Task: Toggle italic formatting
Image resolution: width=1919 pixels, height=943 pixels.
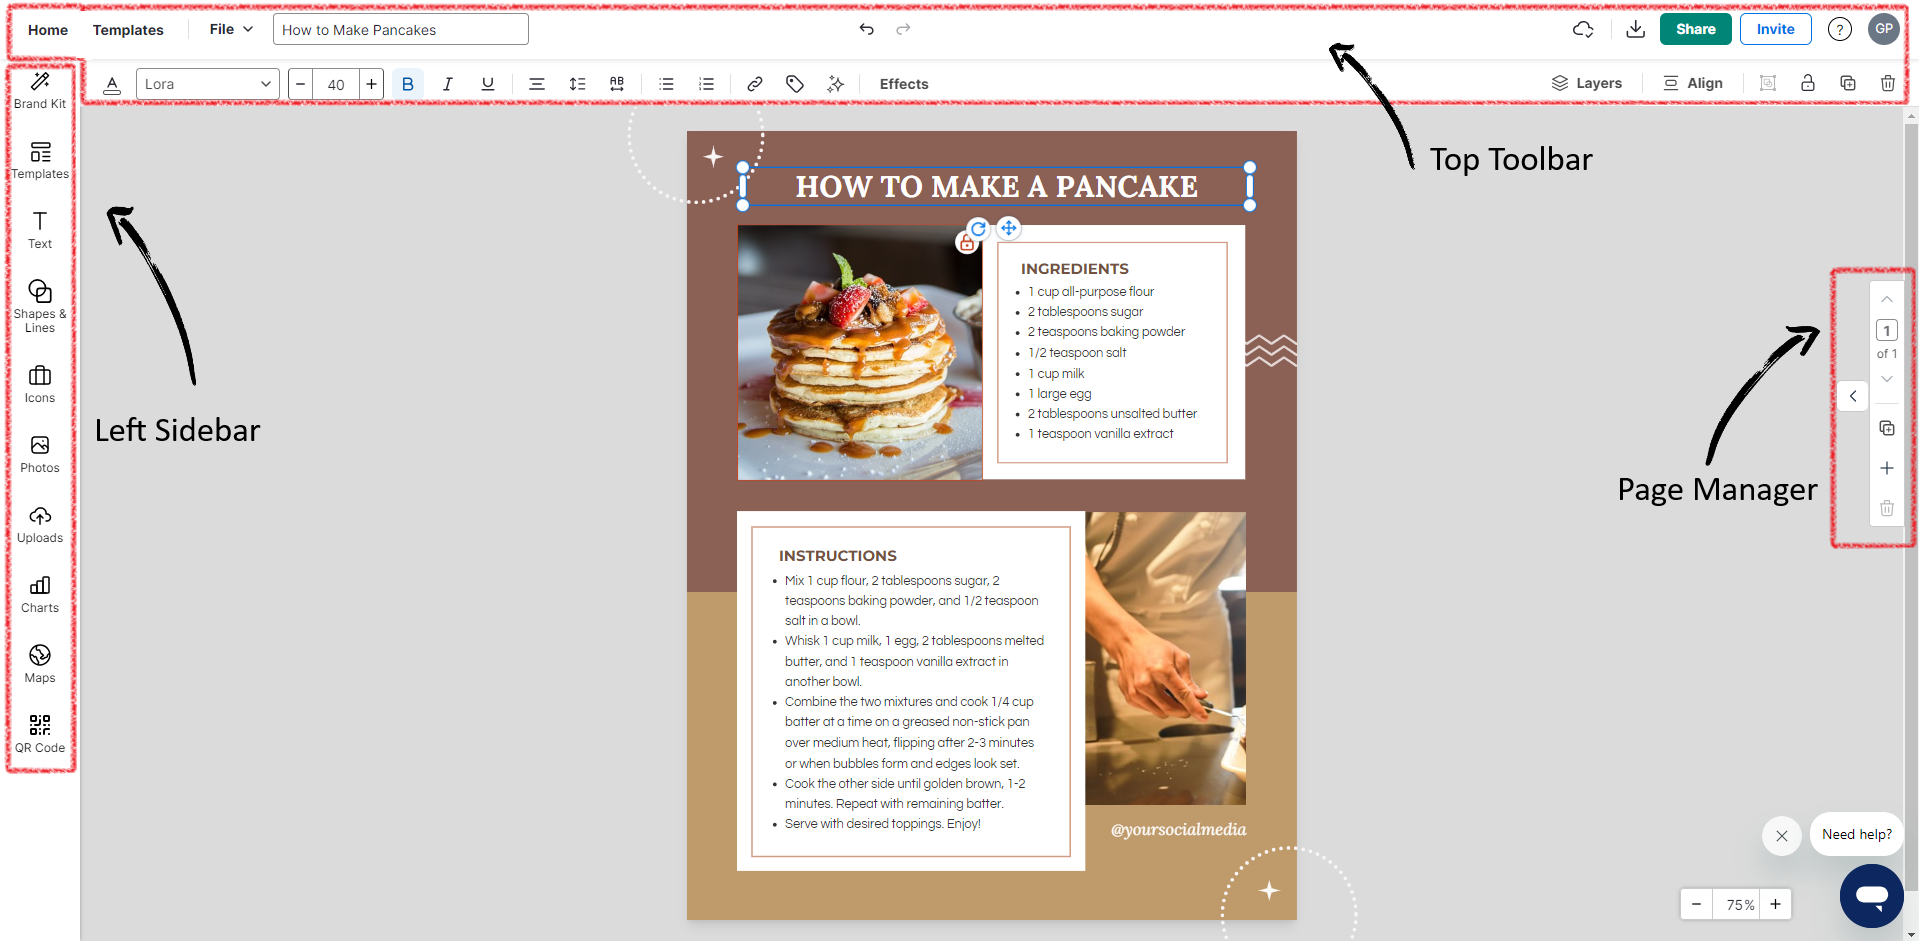Action: click(447, 84)
